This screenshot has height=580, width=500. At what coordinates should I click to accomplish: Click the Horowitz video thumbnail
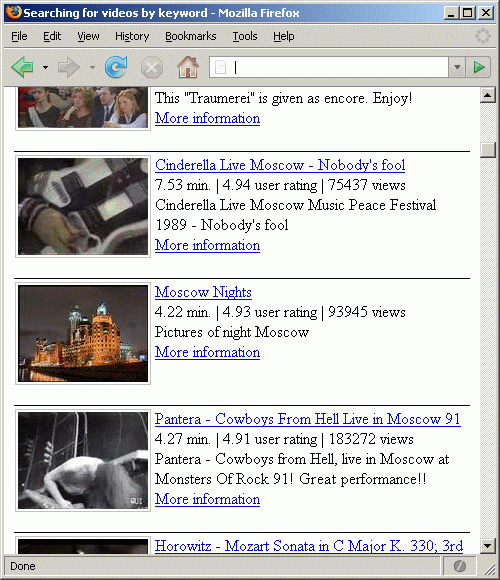click(x=83, y=545)
